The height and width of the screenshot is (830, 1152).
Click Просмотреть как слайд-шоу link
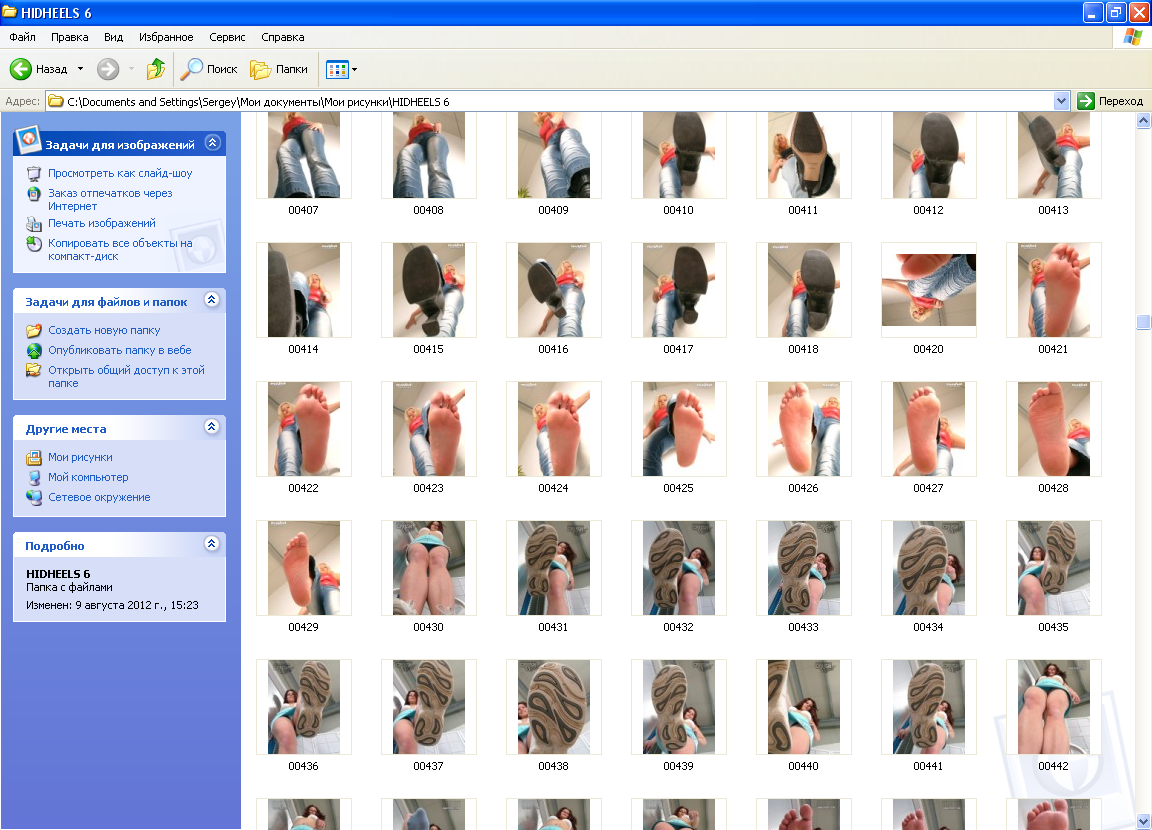pos(120,173)
